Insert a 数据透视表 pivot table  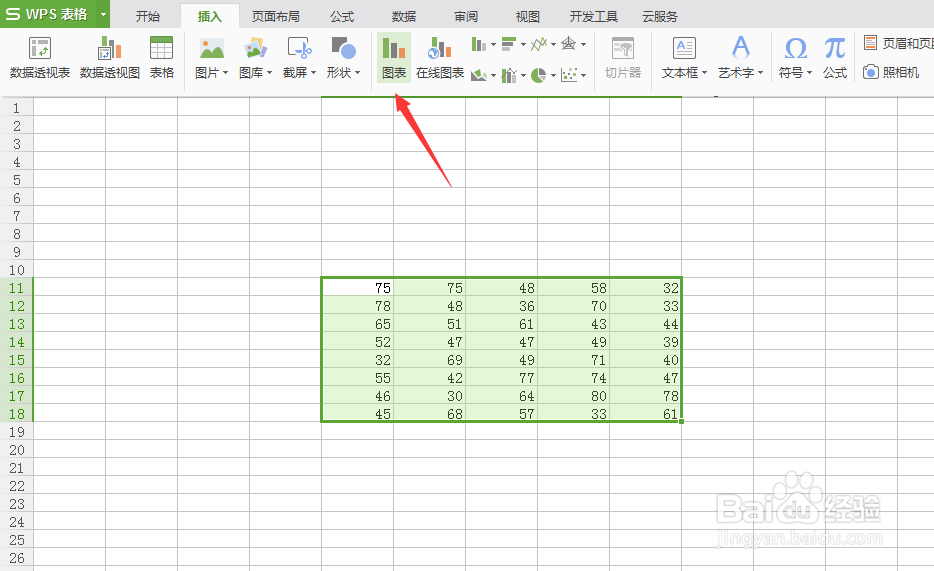point(40,57)
